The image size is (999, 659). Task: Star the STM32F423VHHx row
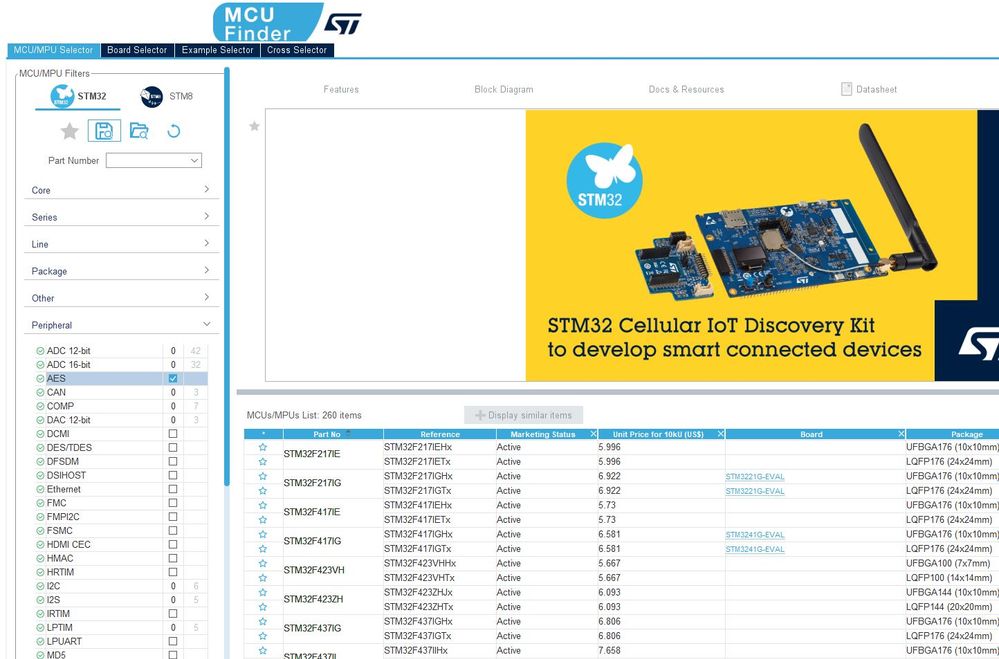click(x=262, y=563)
